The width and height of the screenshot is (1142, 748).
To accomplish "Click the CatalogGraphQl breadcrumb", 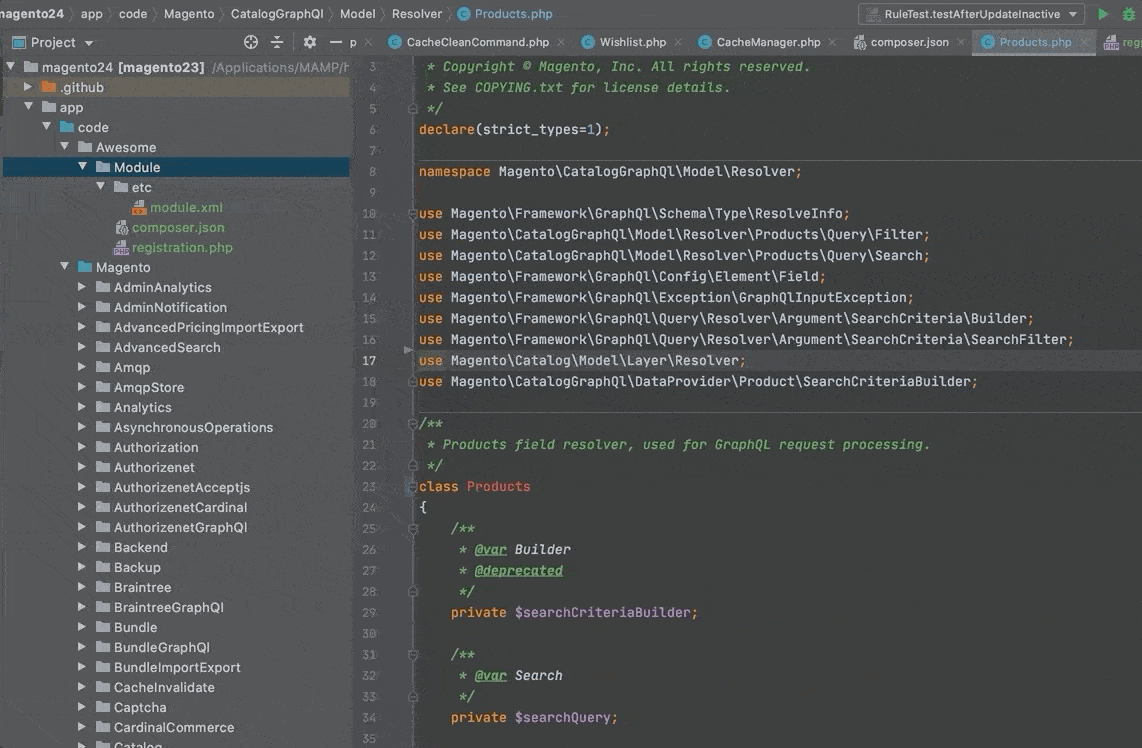I will tap(276, 14).
